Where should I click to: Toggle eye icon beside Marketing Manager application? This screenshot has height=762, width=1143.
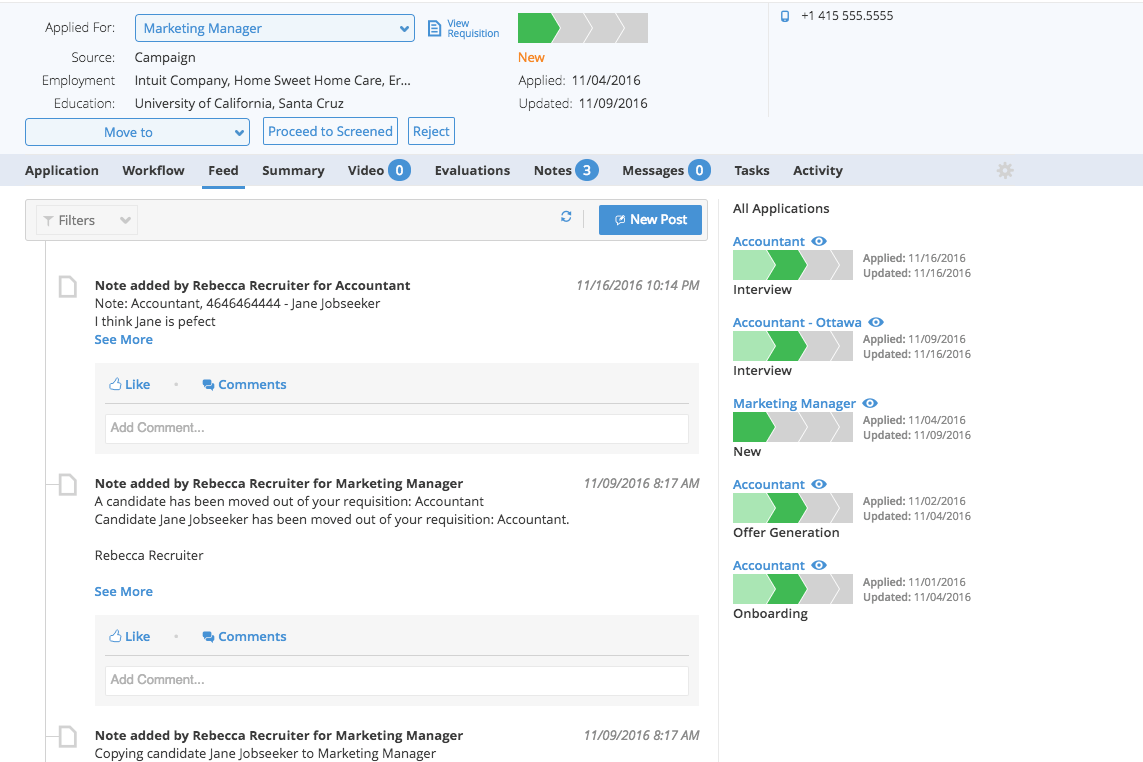click(870, 403)
